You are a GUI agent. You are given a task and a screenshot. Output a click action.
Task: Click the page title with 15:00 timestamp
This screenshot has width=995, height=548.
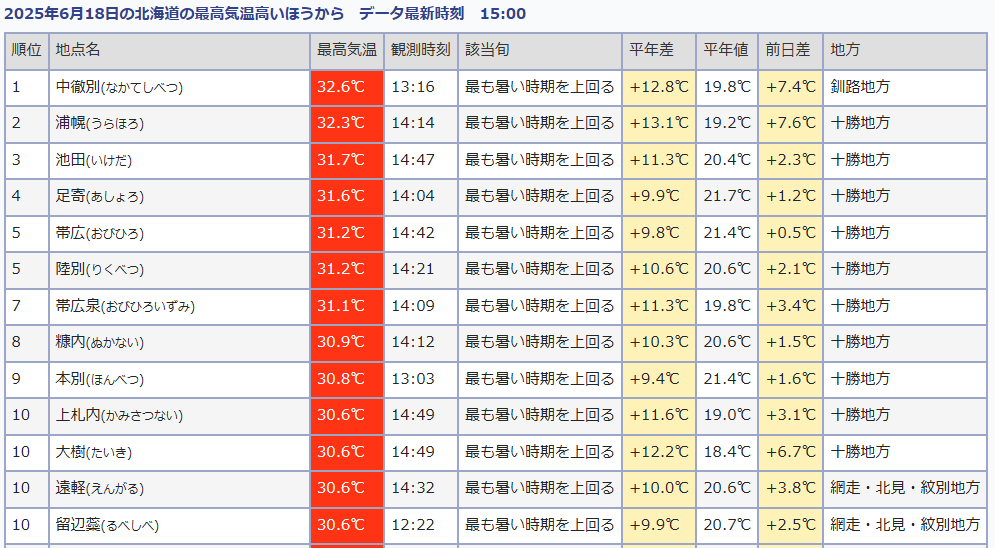point(265,13)
